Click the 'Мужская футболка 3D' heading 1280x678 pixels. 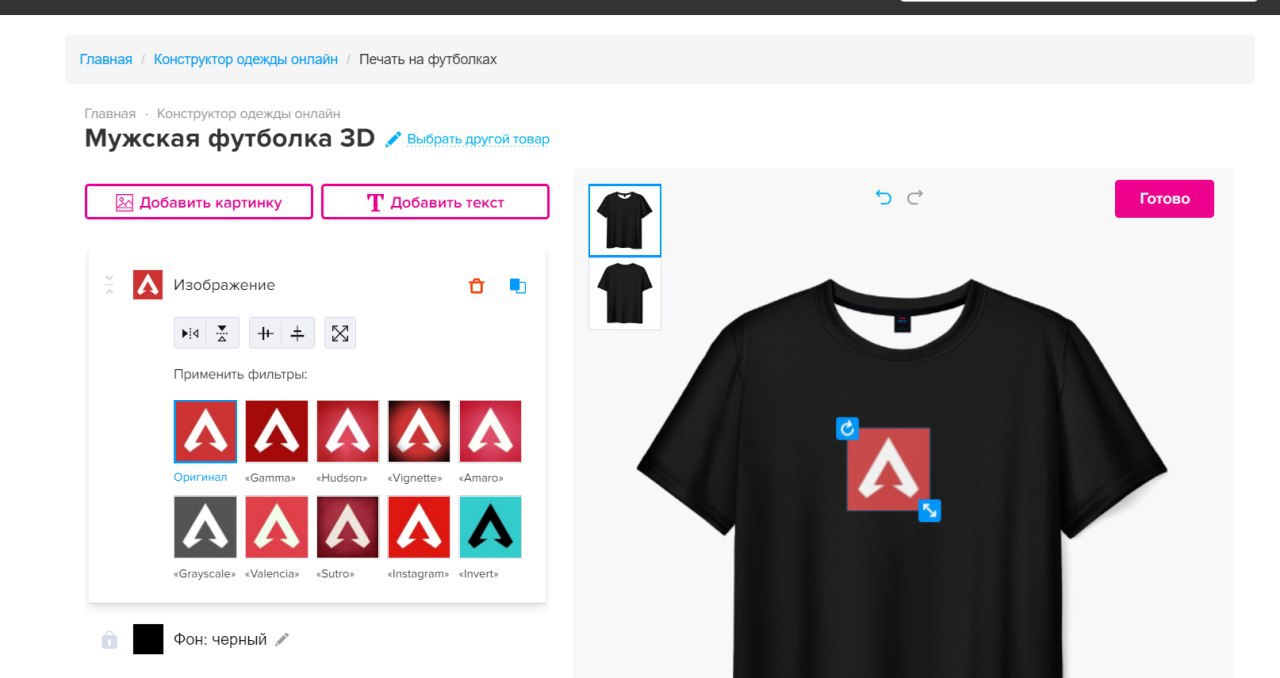coord(230,138)
